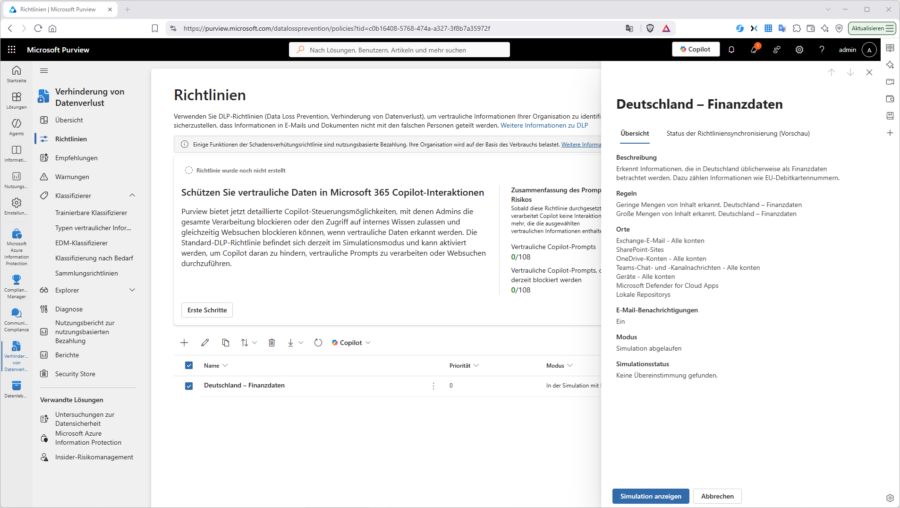Image resolution: width=900 pixels, height=508 pixels.
Task: Switch to Status der Richtliniensynchronisierung tab
Action: point(738,133)
